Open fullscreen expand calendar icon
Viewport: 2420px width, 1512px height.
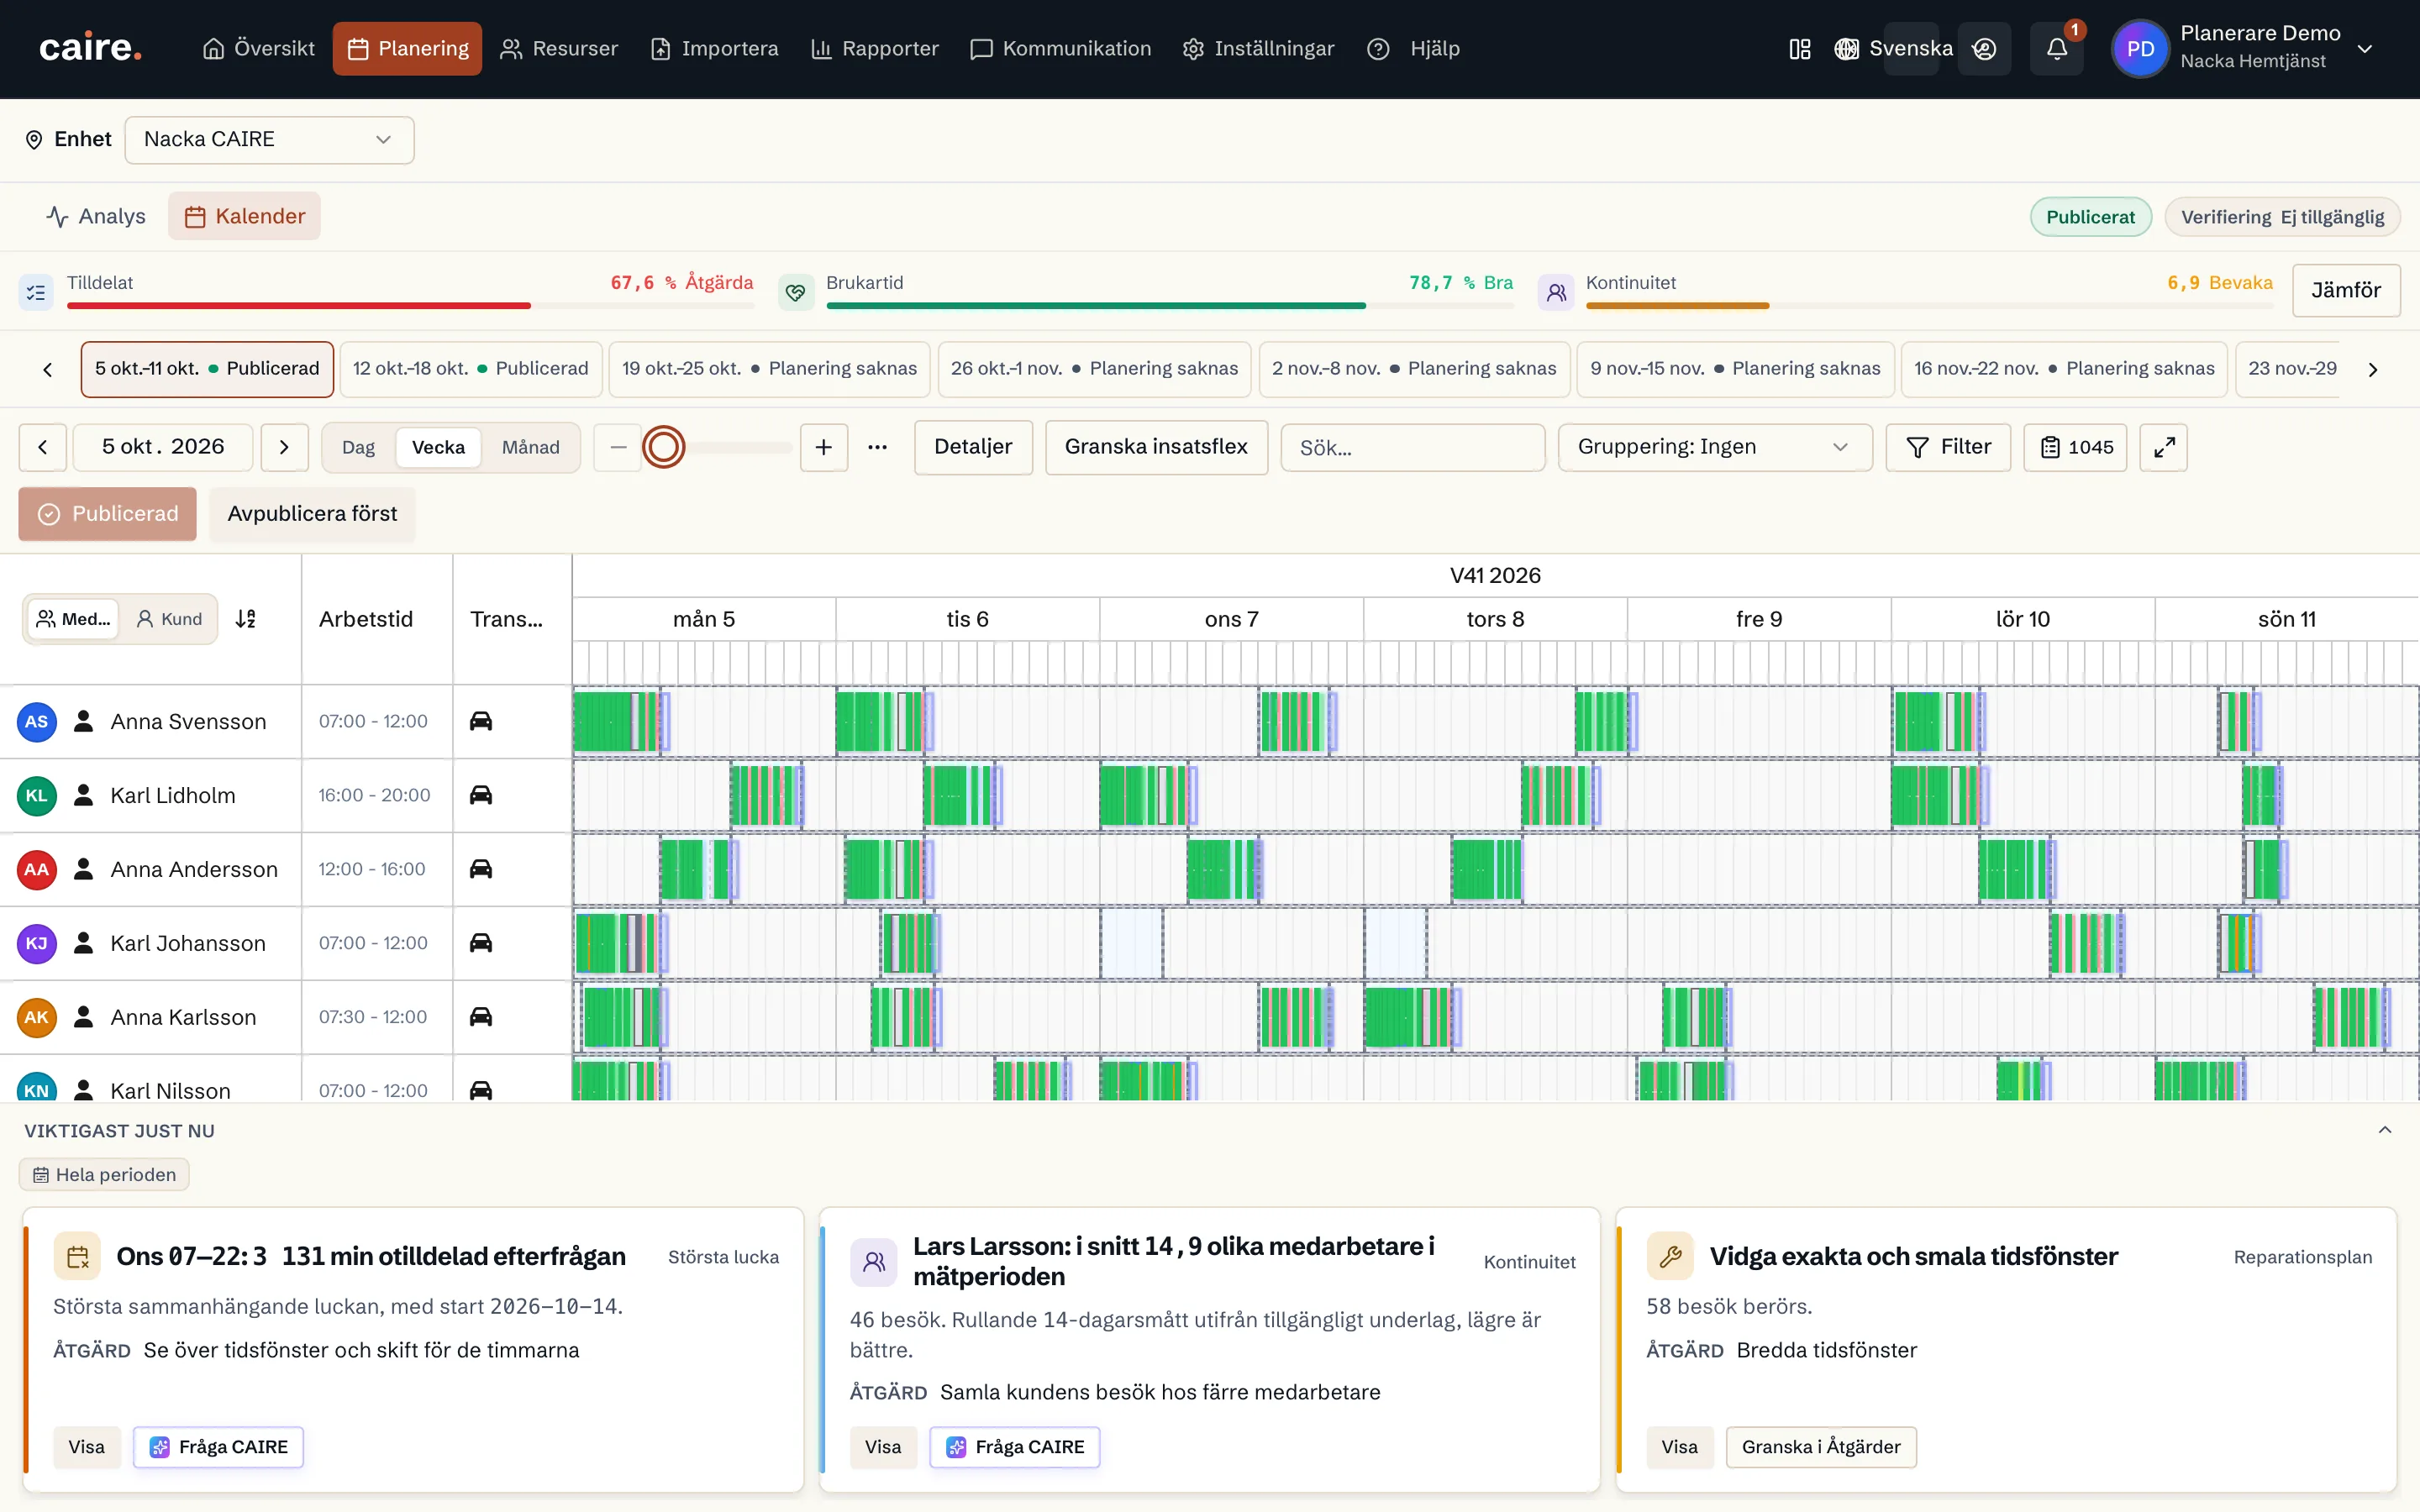pos(2164,447)
